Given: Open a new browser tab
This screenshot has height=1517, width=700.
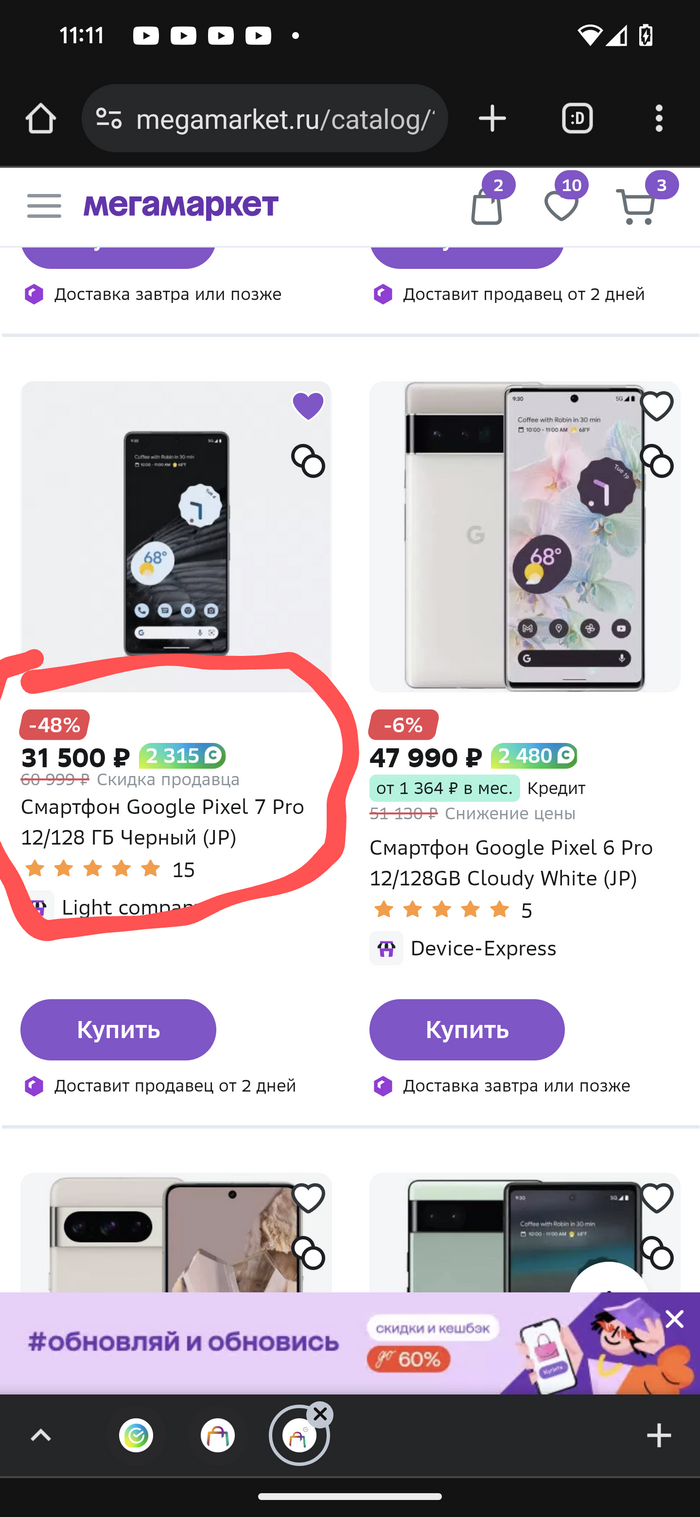Looking at the screenshot, I should point(492,119).
